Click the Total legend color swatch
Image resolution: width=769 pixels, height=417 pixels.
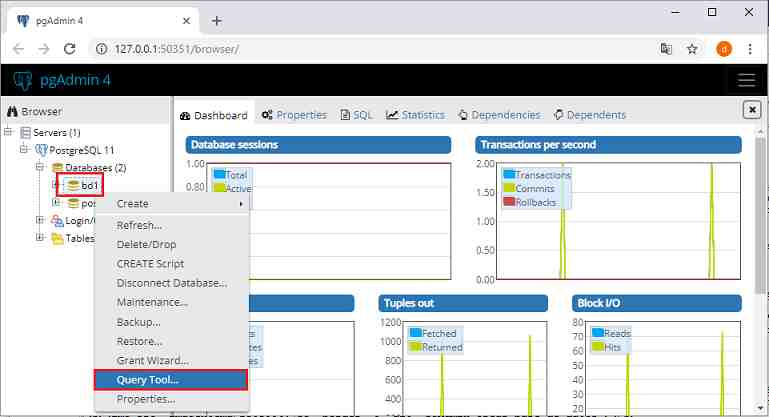[219, 174]
